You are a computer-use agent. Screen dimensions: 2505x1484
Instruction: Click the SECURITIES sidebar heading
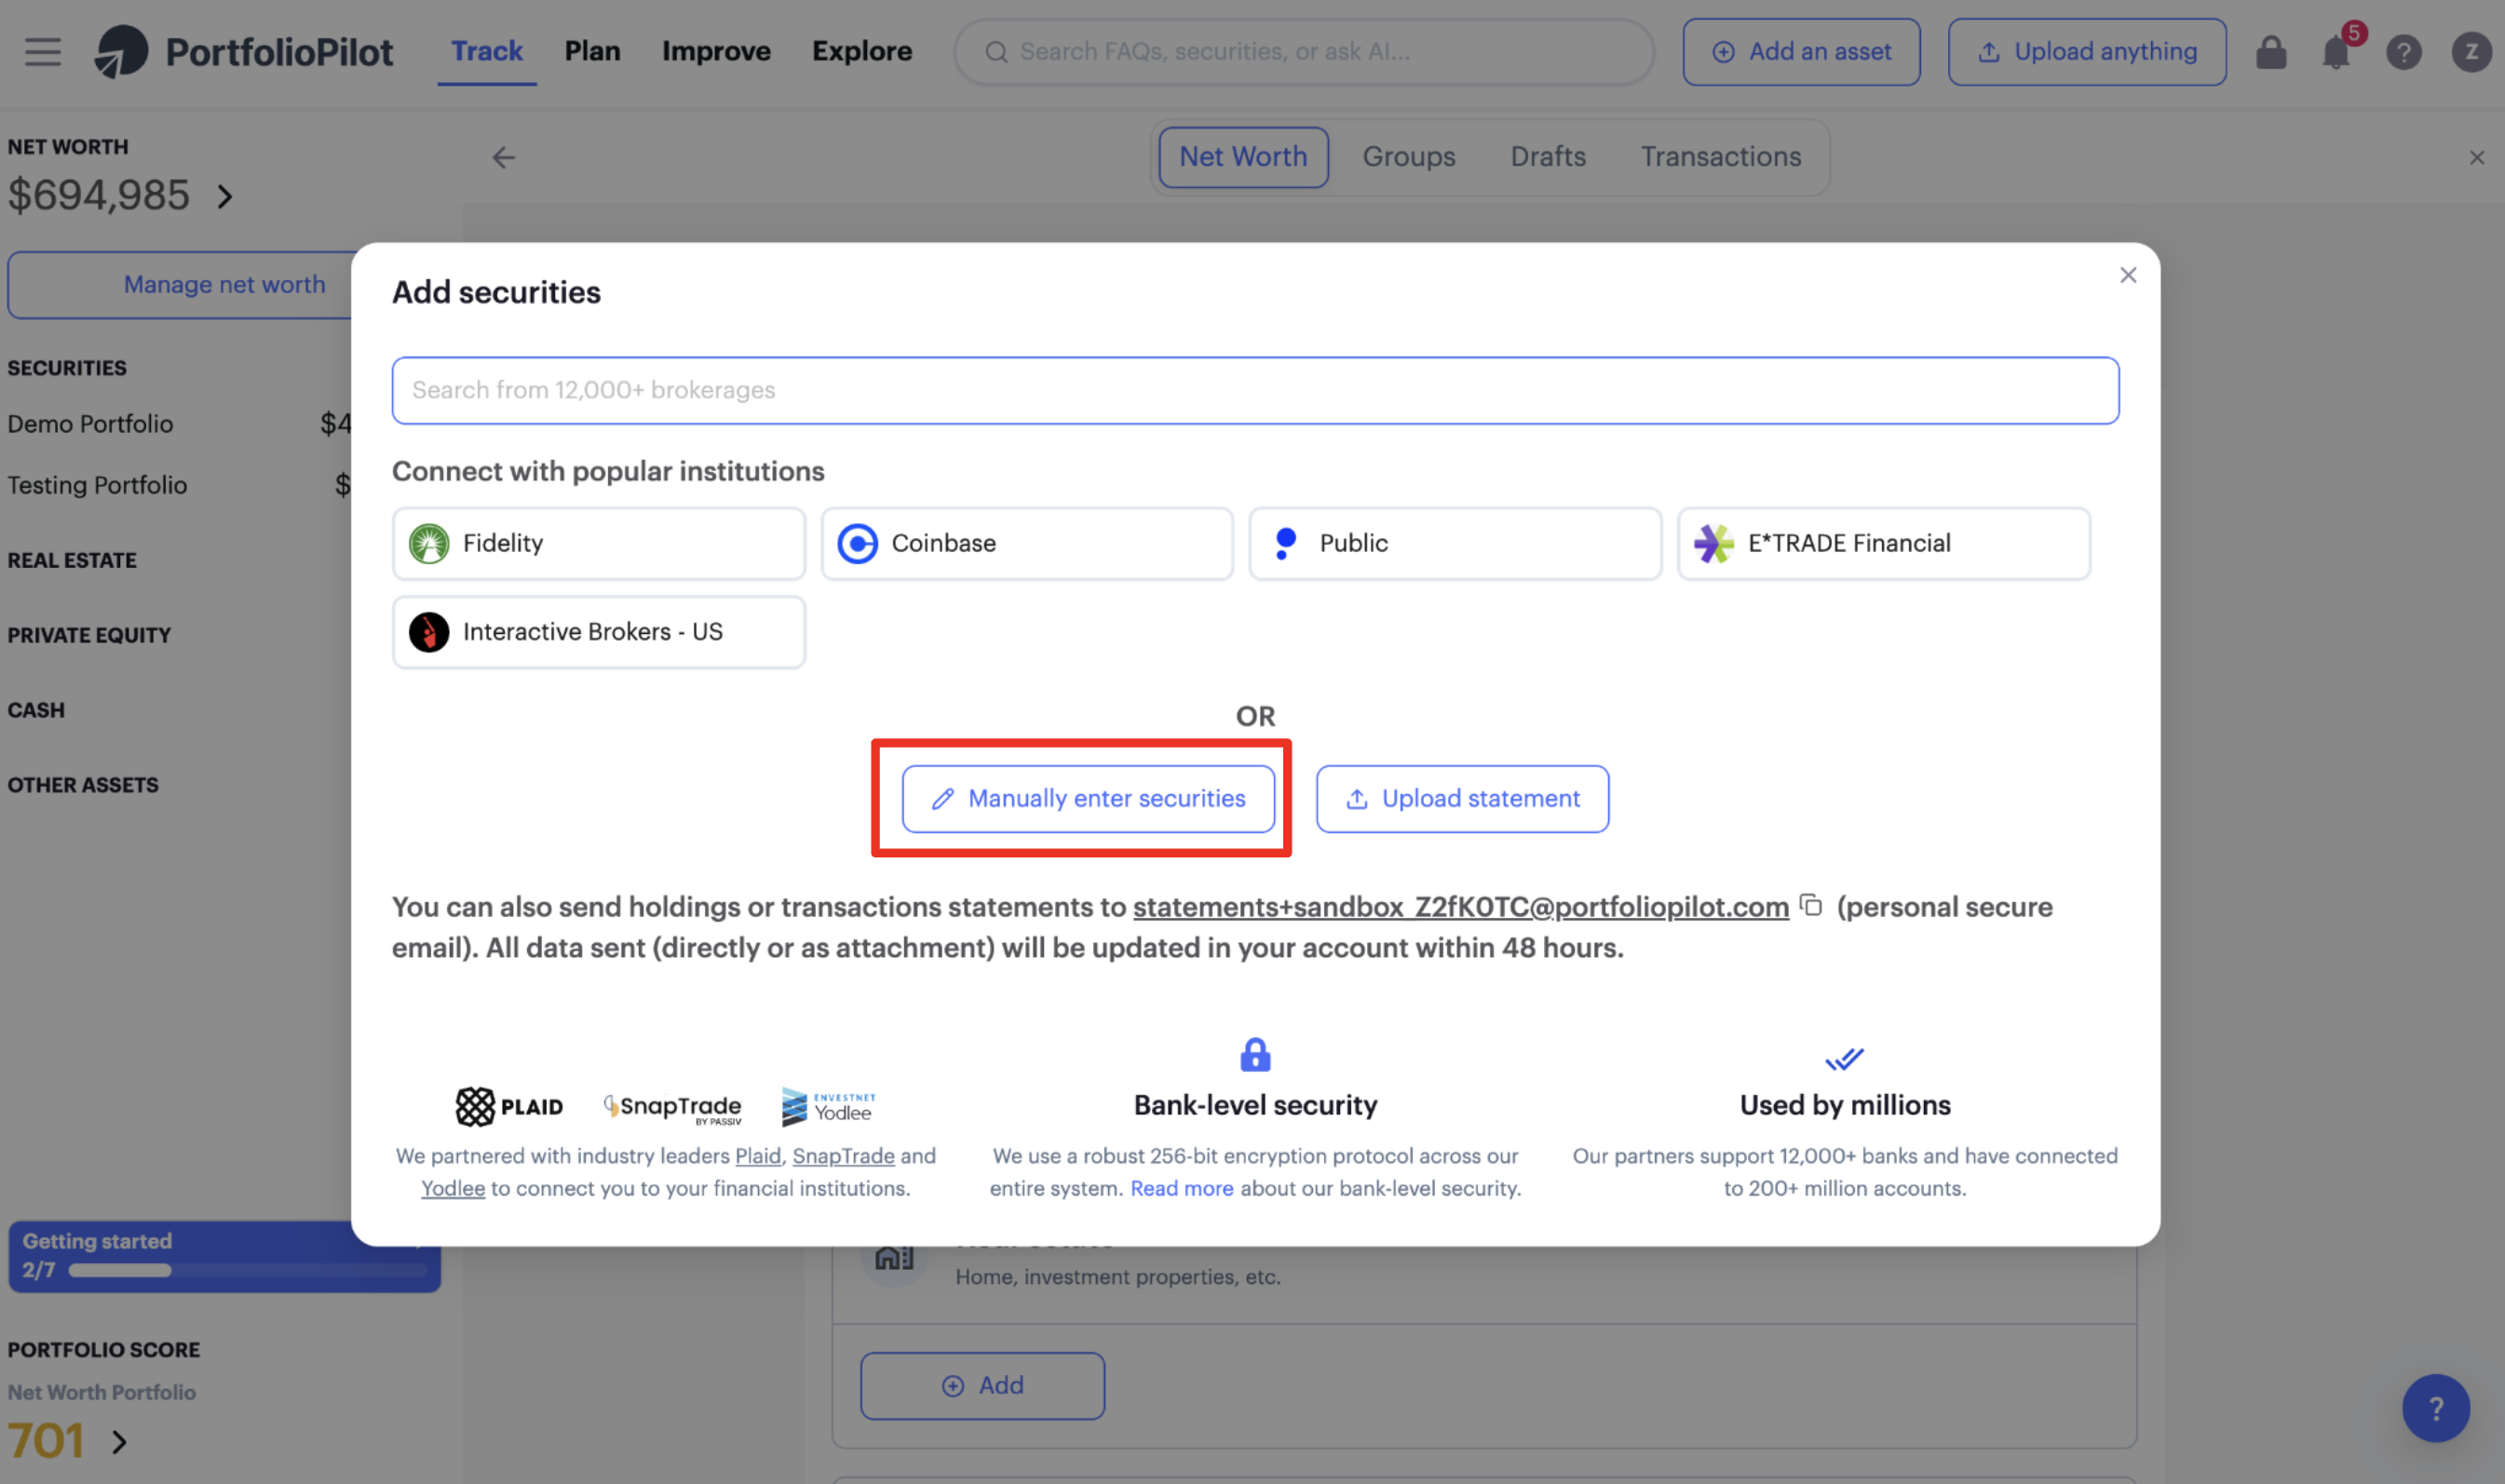[67, 368]
